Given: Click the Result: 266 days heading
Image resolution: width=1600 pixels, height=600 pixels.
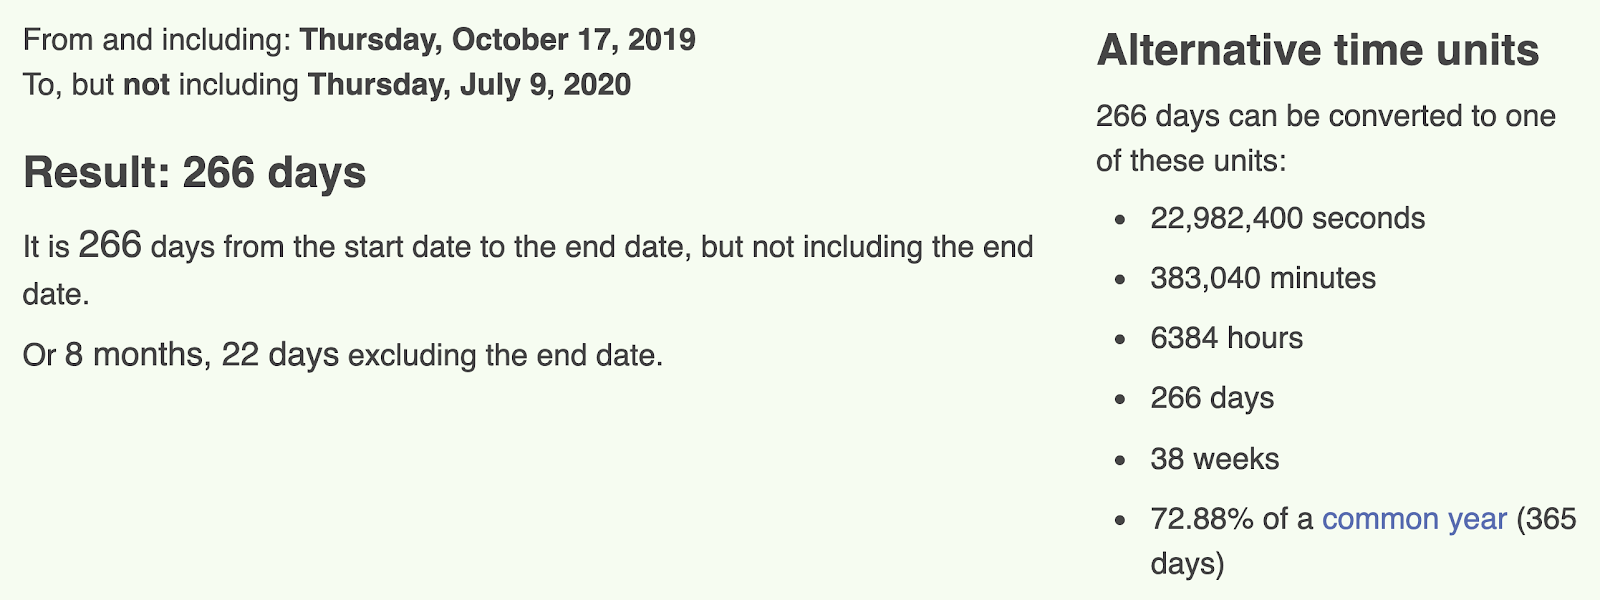Looking at the screenshot, I should pyautogui.click(x=195, y=172).
